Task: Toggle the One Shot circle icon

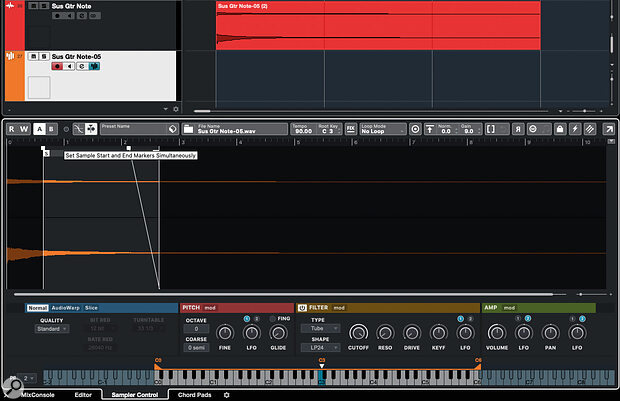Action: (x=415, y=129)
